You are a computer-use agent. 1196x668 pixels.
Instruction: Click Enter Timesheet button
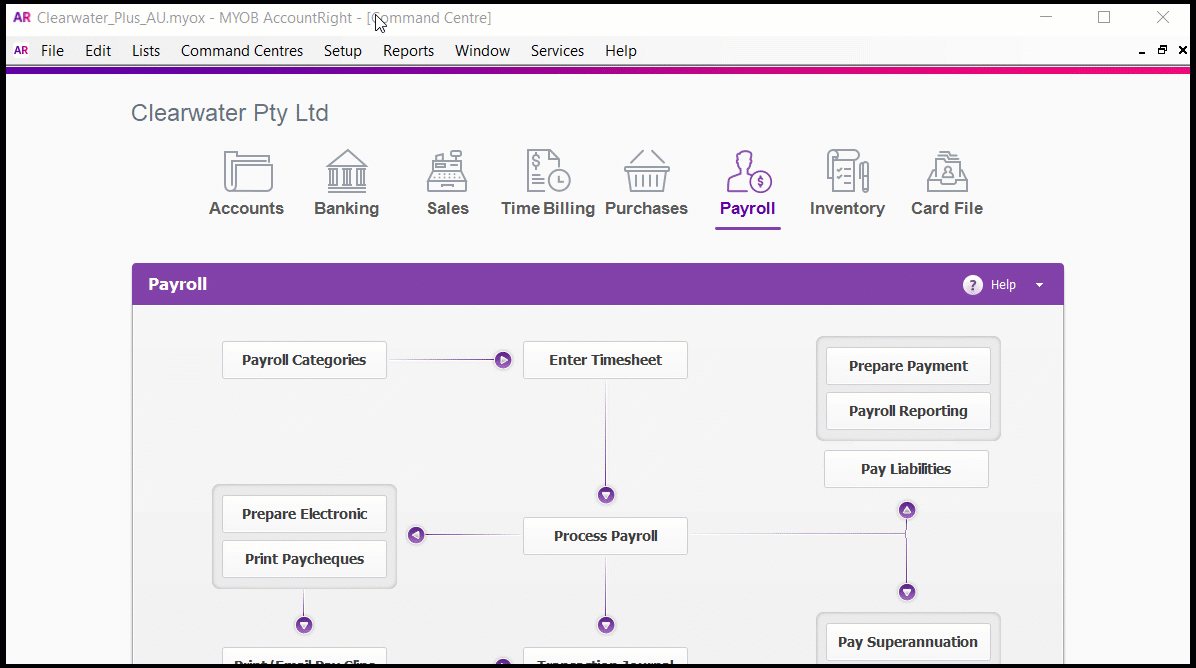click(x=606, y=360)
